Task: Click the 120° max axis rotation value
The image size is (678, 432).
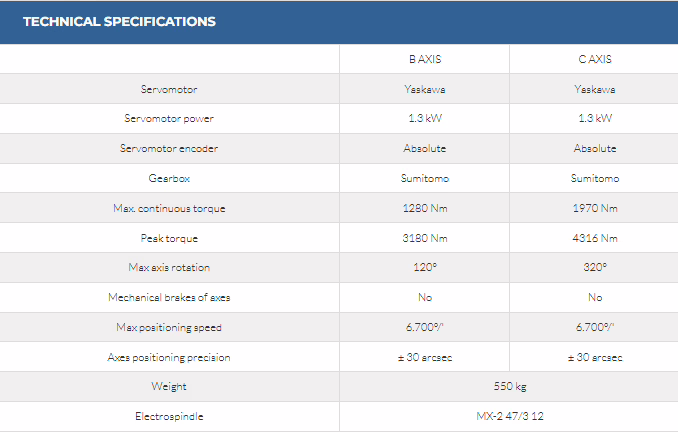Action: coord(425,268)
